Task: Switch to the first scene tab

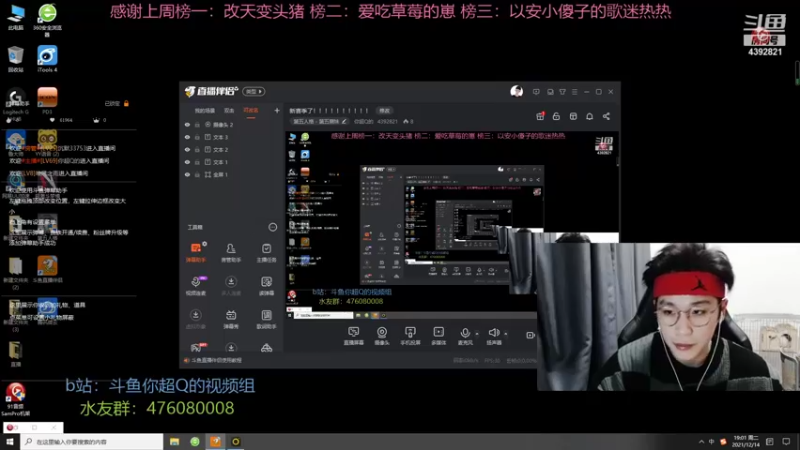Action: coord(205,111)
